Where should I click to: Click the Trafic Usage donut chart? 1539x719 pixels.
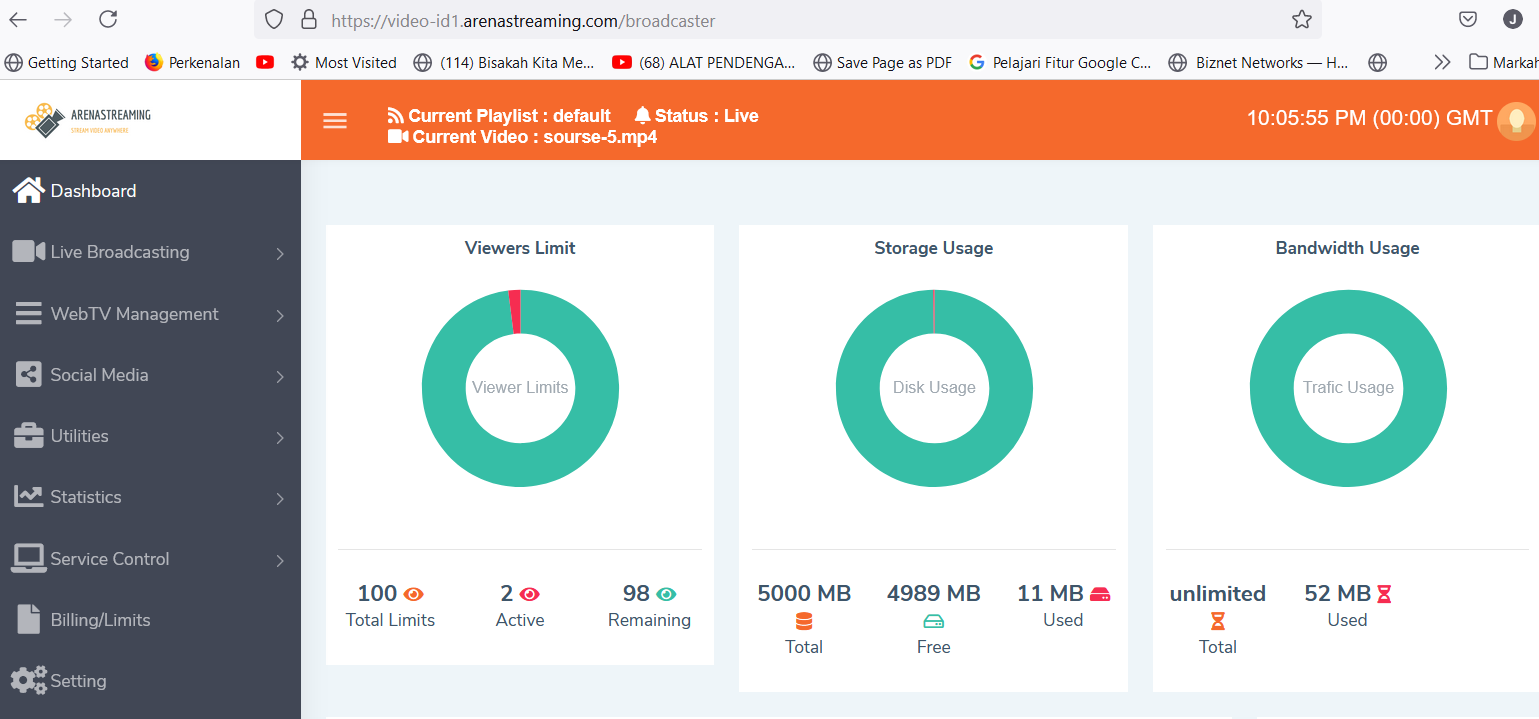[1348, 388]
